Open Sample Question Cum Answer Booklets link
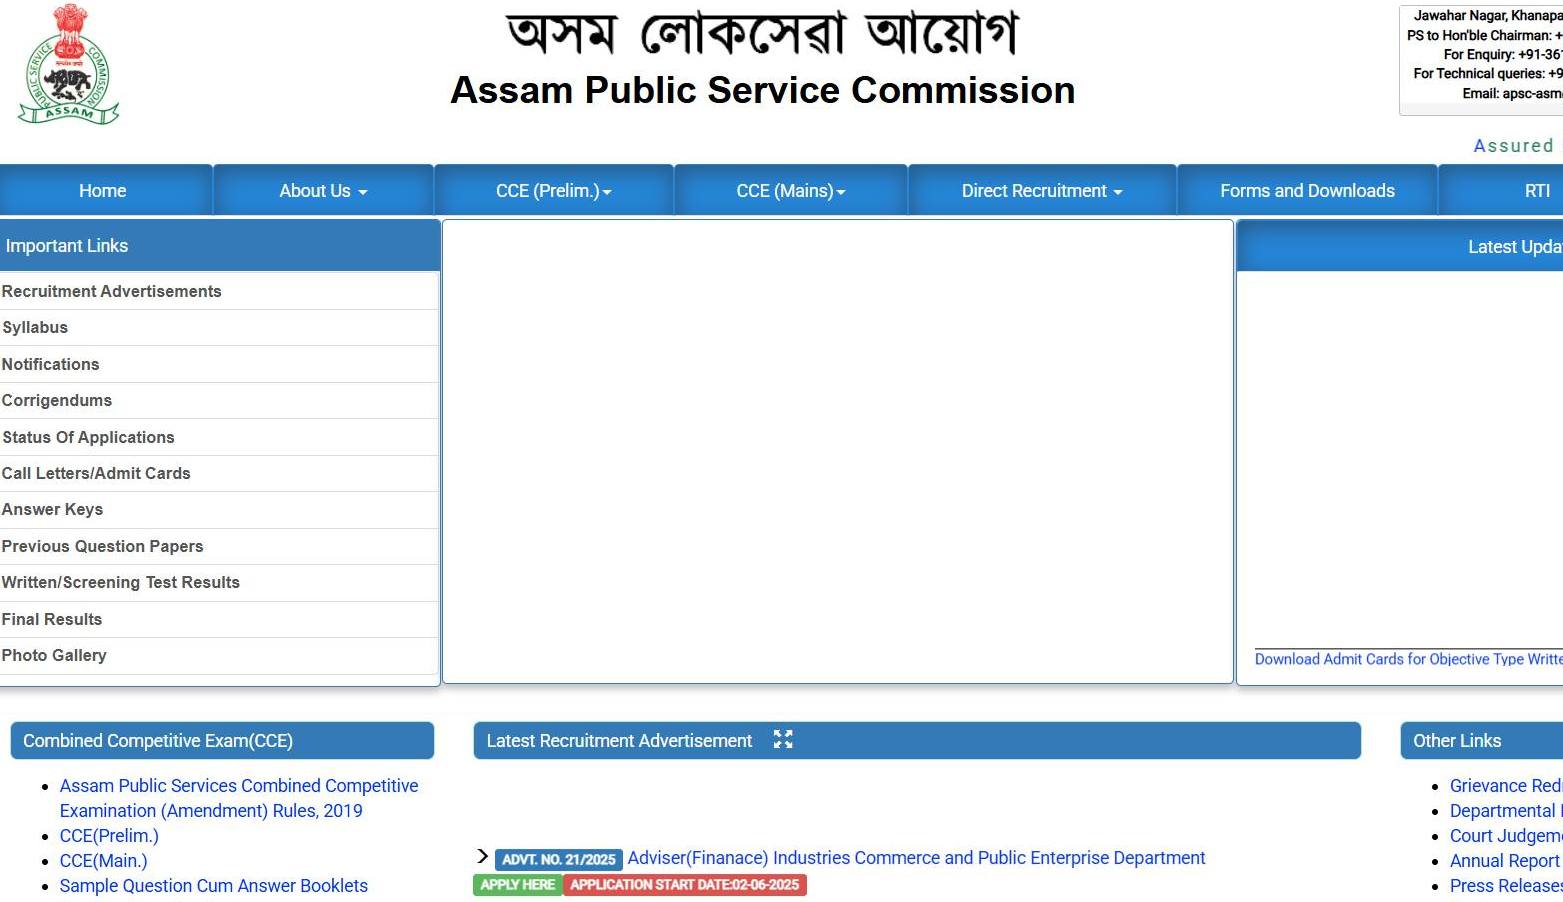Image resolution: width=1563 pixels, height=902 pixels. (x=214, y=886)
